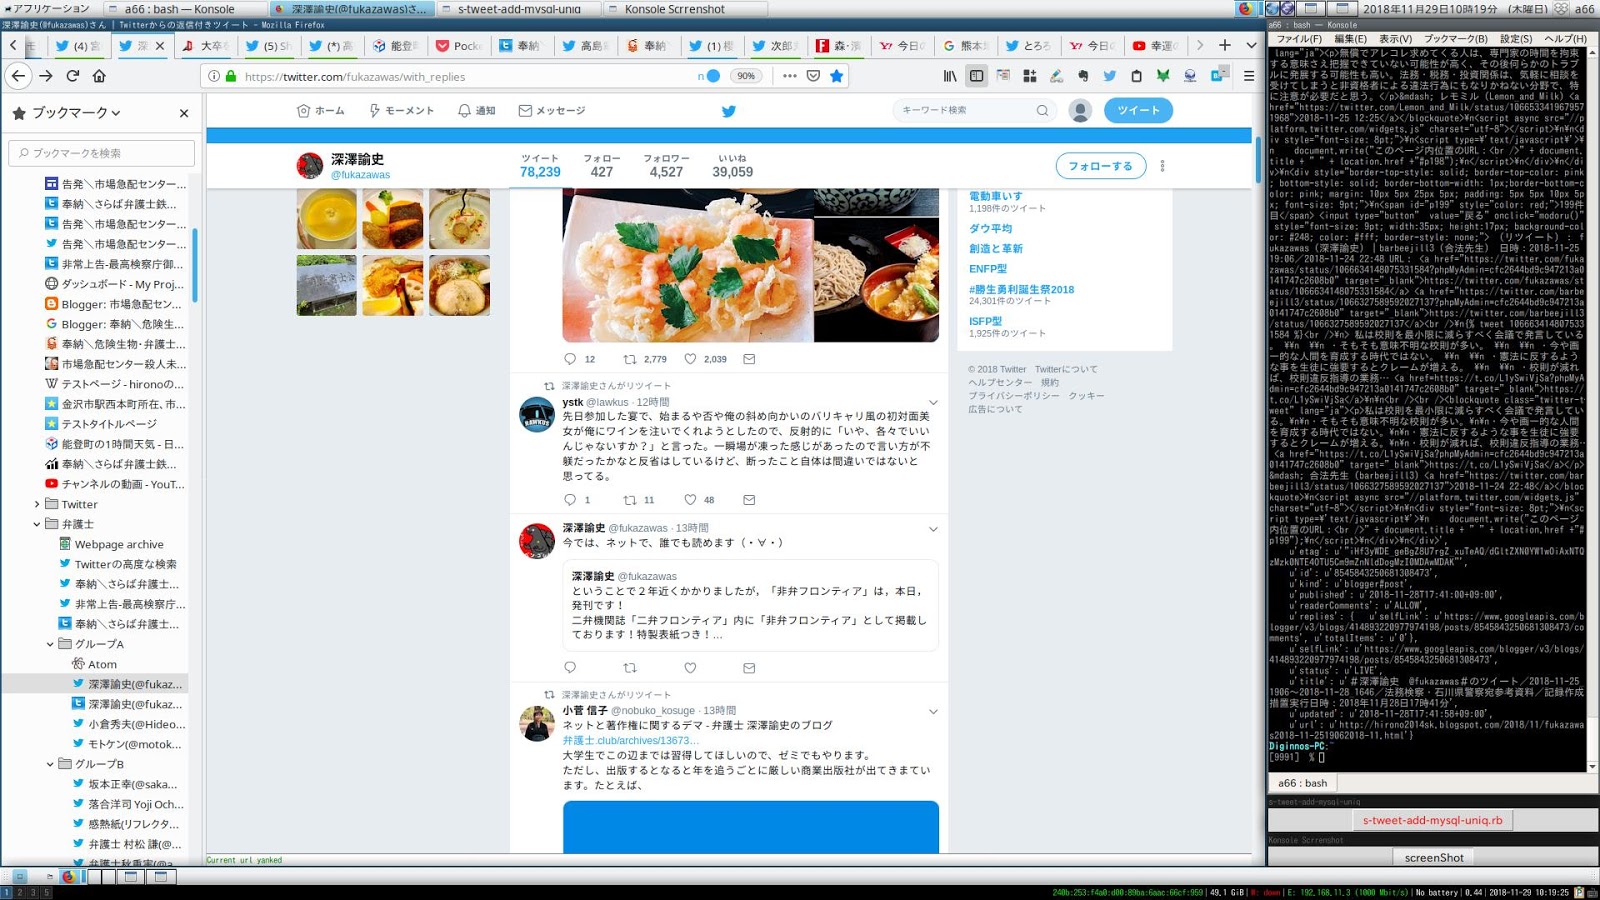Click the 90% zoom level indicator
Image resolution: width=1600 pixels, height=900 pixels.
[x=746, y=76]
